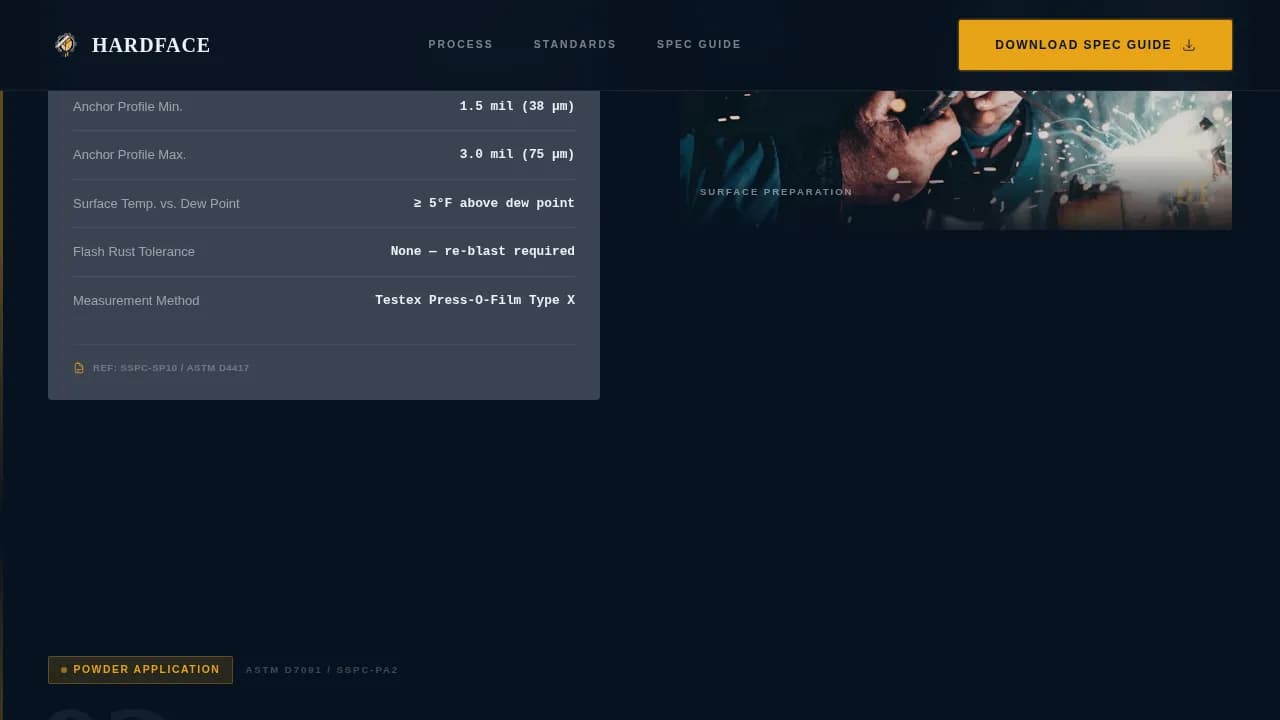
Task: Select the Powder Application badge
Action: tap(140, 670)
